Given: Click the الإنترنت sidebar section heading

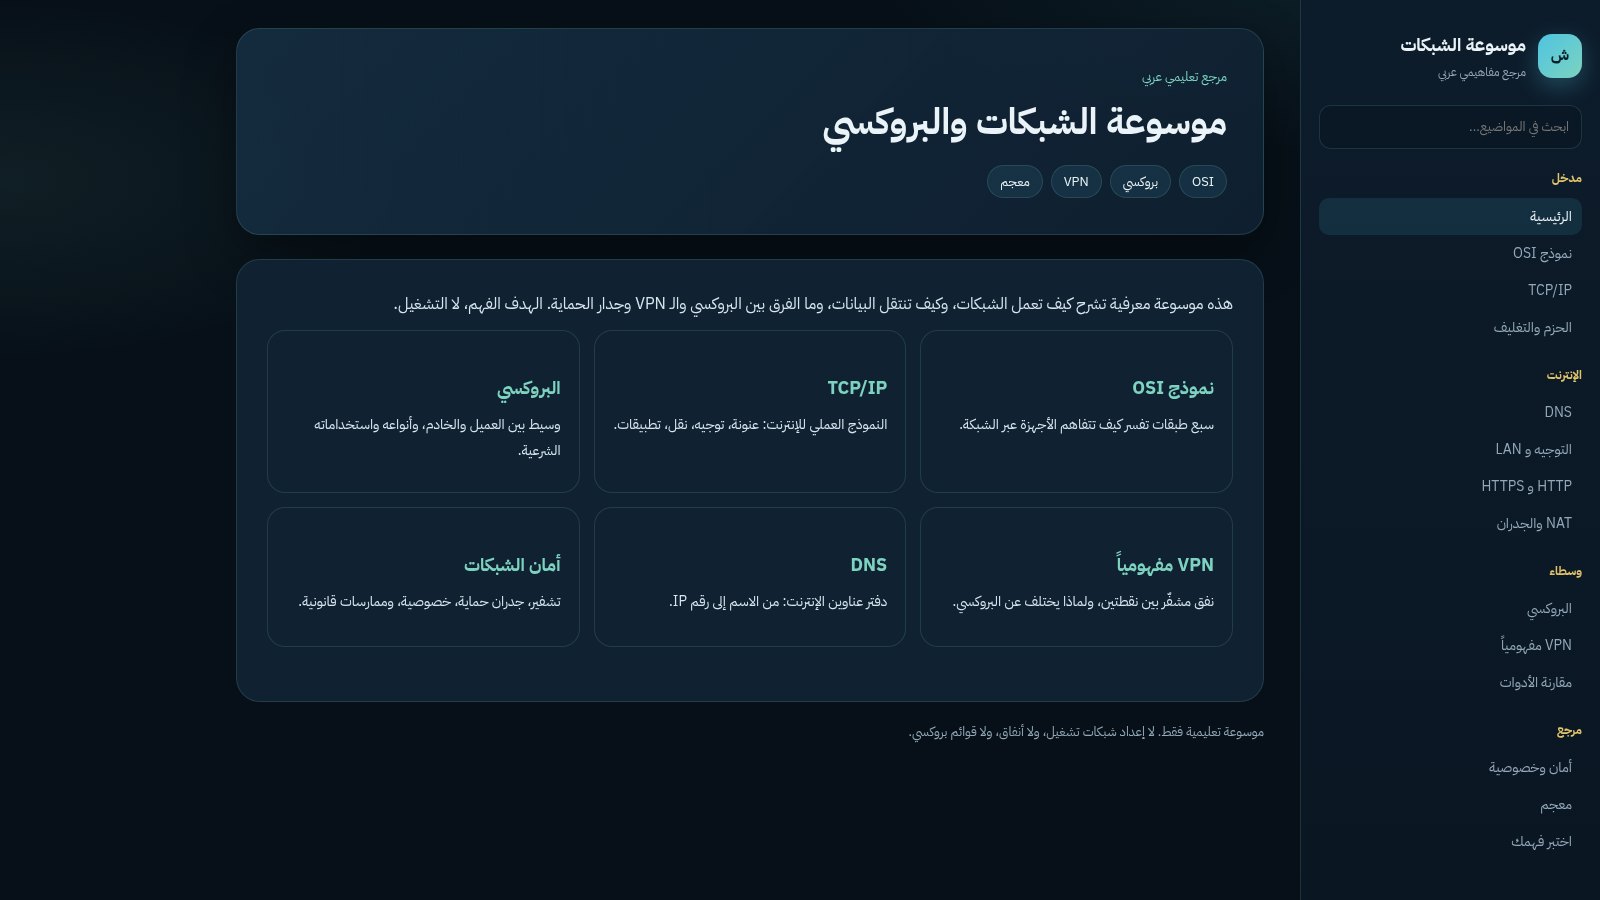Looking at the screenshot, I should tap(1564, 376).
